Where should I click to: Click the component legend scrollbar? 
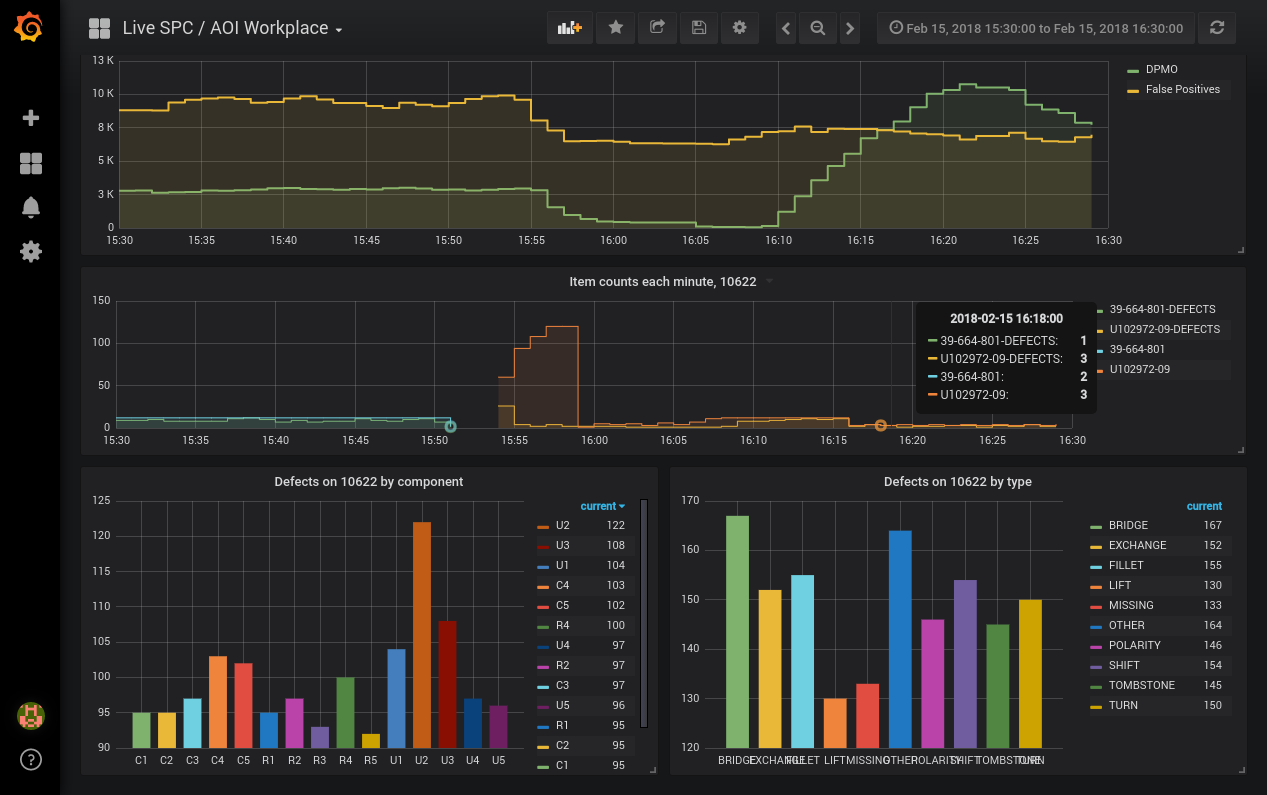pyautogui.click(x=644, y=613)
